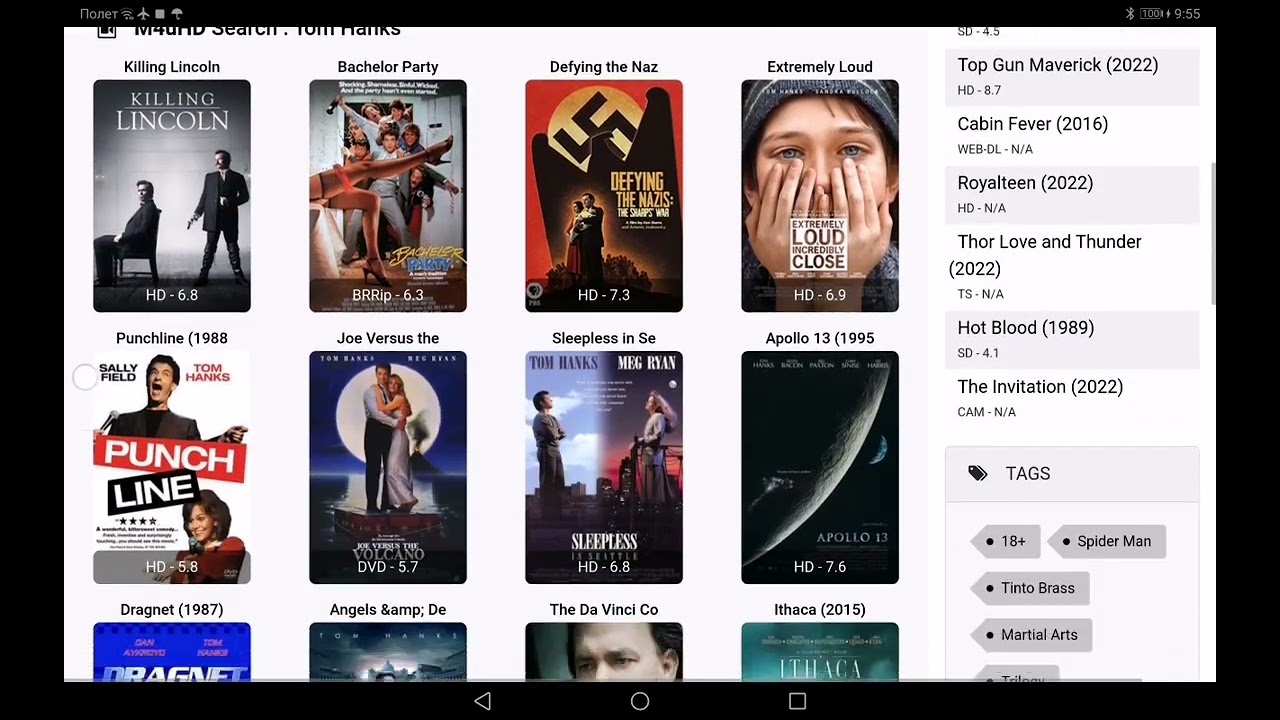Tap the Android home circle button
Image resolution: width=1280 pixels, height=720 pixels.
pos(640,701)
